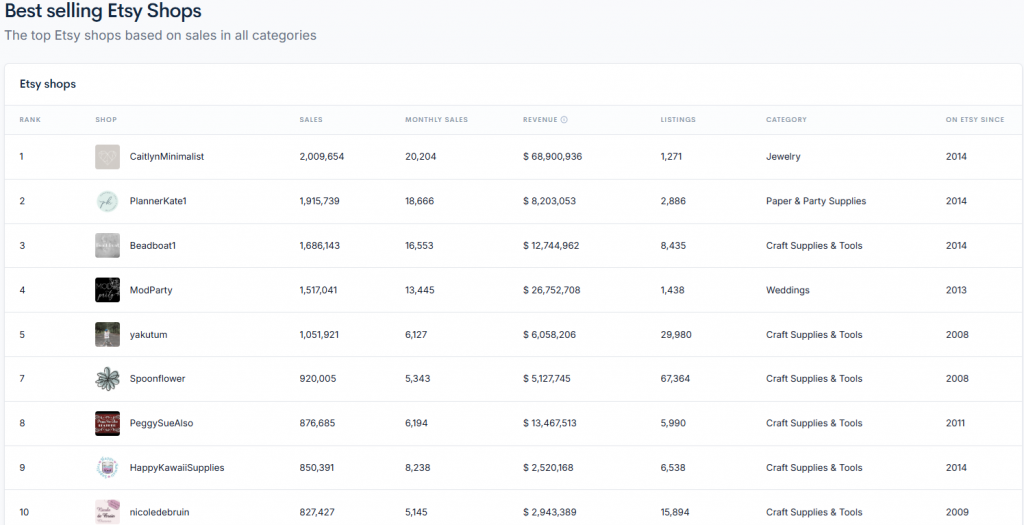The height and width of the screenshot is (525, 1024).
Task: Open the ModParty shop link
Action: 151,290
